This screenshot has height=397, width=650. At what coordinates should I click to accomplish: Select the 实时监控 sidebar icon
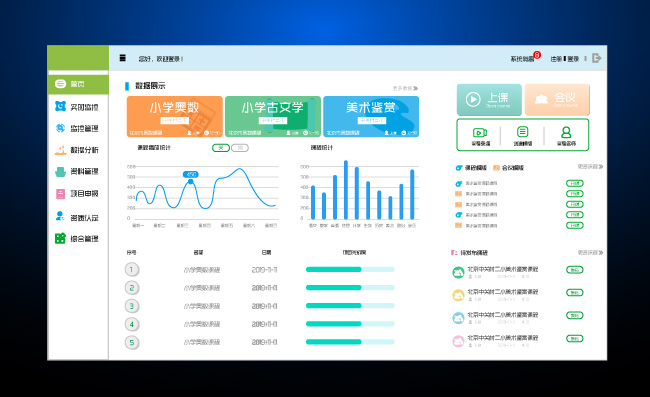61,106
